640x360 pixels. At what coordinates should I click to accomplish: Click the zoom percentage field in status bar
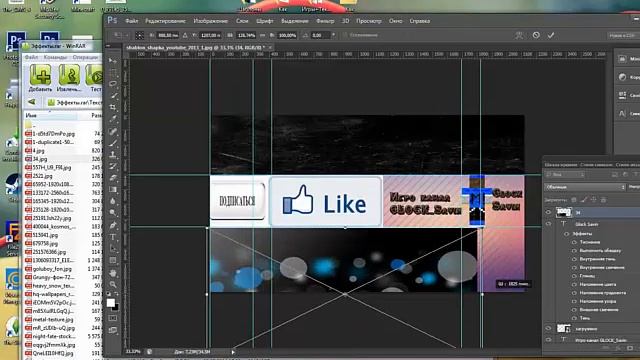coord(133,352)
